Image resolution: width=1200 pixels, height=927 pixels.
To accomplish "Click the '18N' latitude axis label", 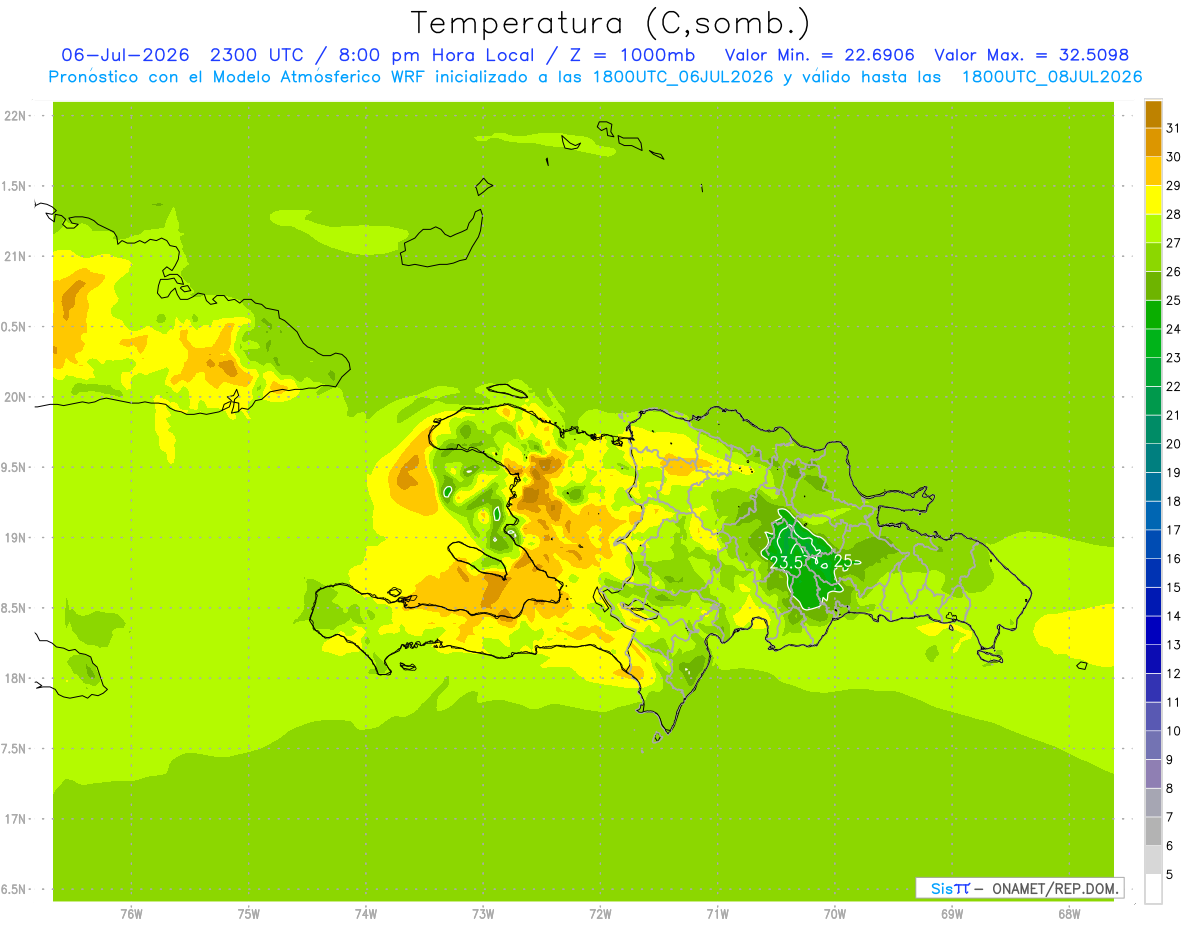I will click(x=14, y=679).
